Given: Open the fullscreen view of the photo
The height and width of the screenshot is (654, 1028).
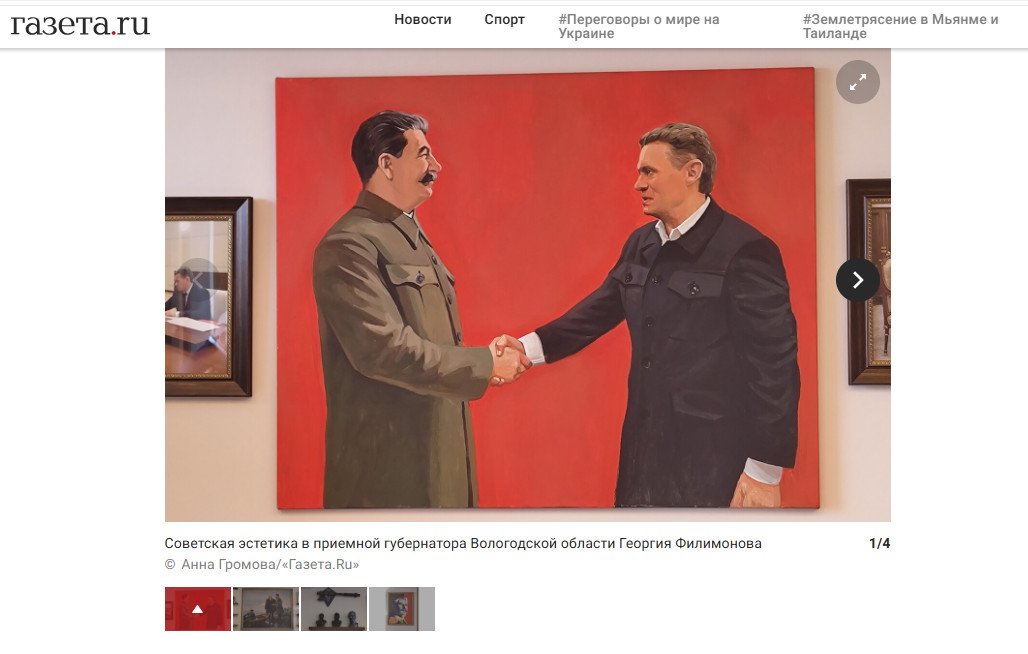Looking at the screenshot, I should (858, 82).
